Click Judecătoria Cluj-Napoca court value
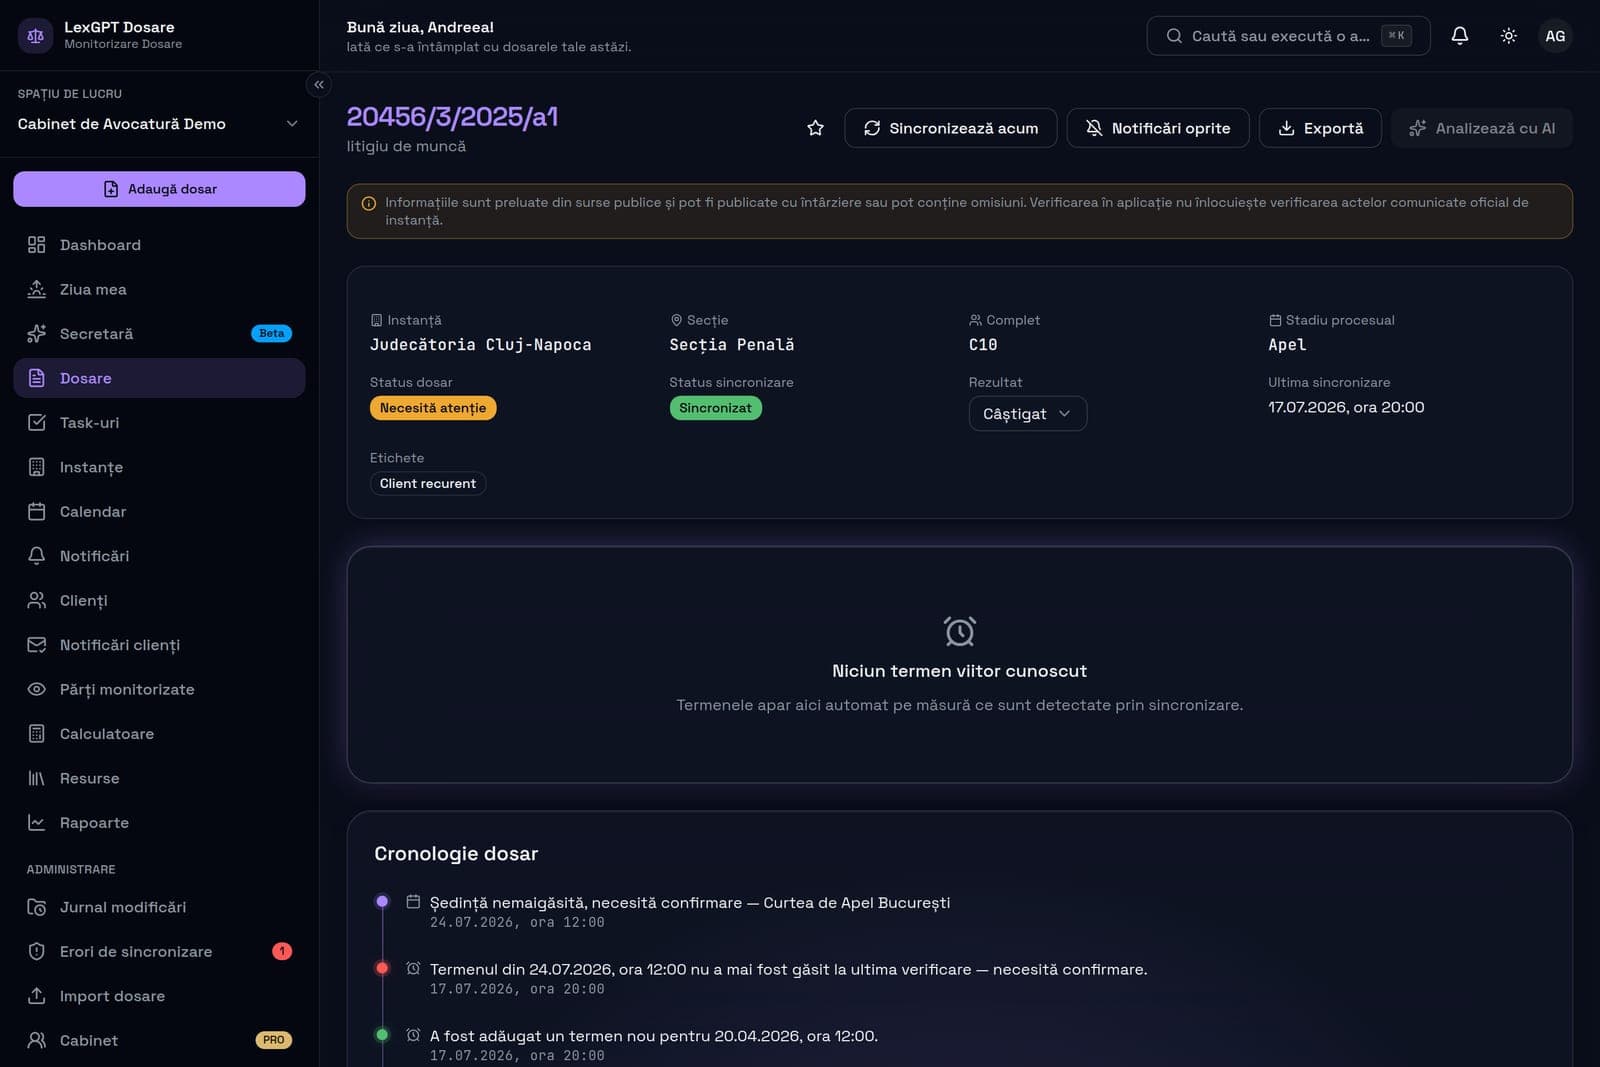Screen dimensions: 1600x1067 (x=481, y=345)
